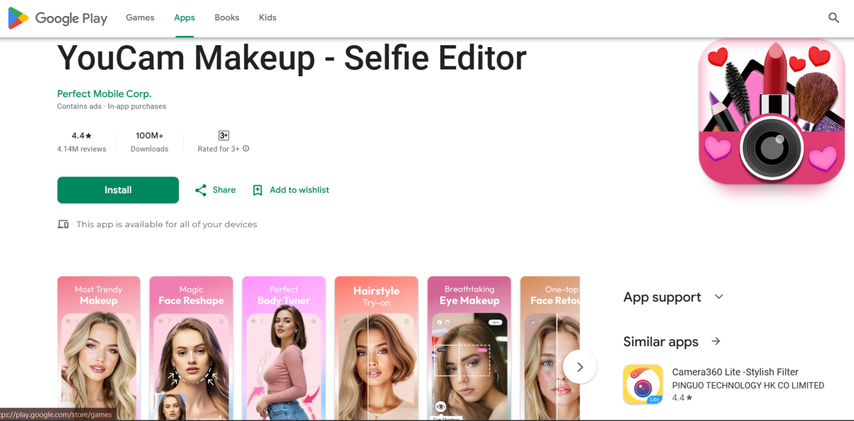Click the YouCam Makeup app icon
The image size is (854, 421).
pyautogui.click(x=771, y=112)
